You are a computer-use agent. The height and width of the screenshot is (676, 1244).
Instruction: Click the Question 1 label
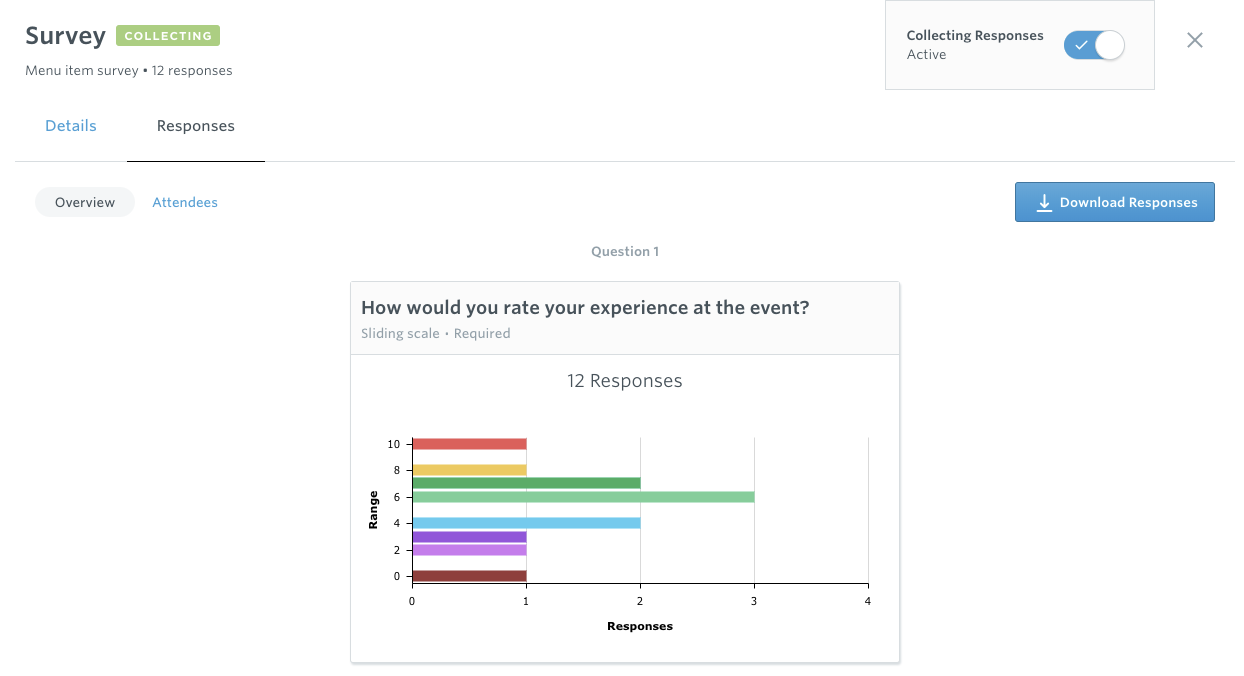625,252
